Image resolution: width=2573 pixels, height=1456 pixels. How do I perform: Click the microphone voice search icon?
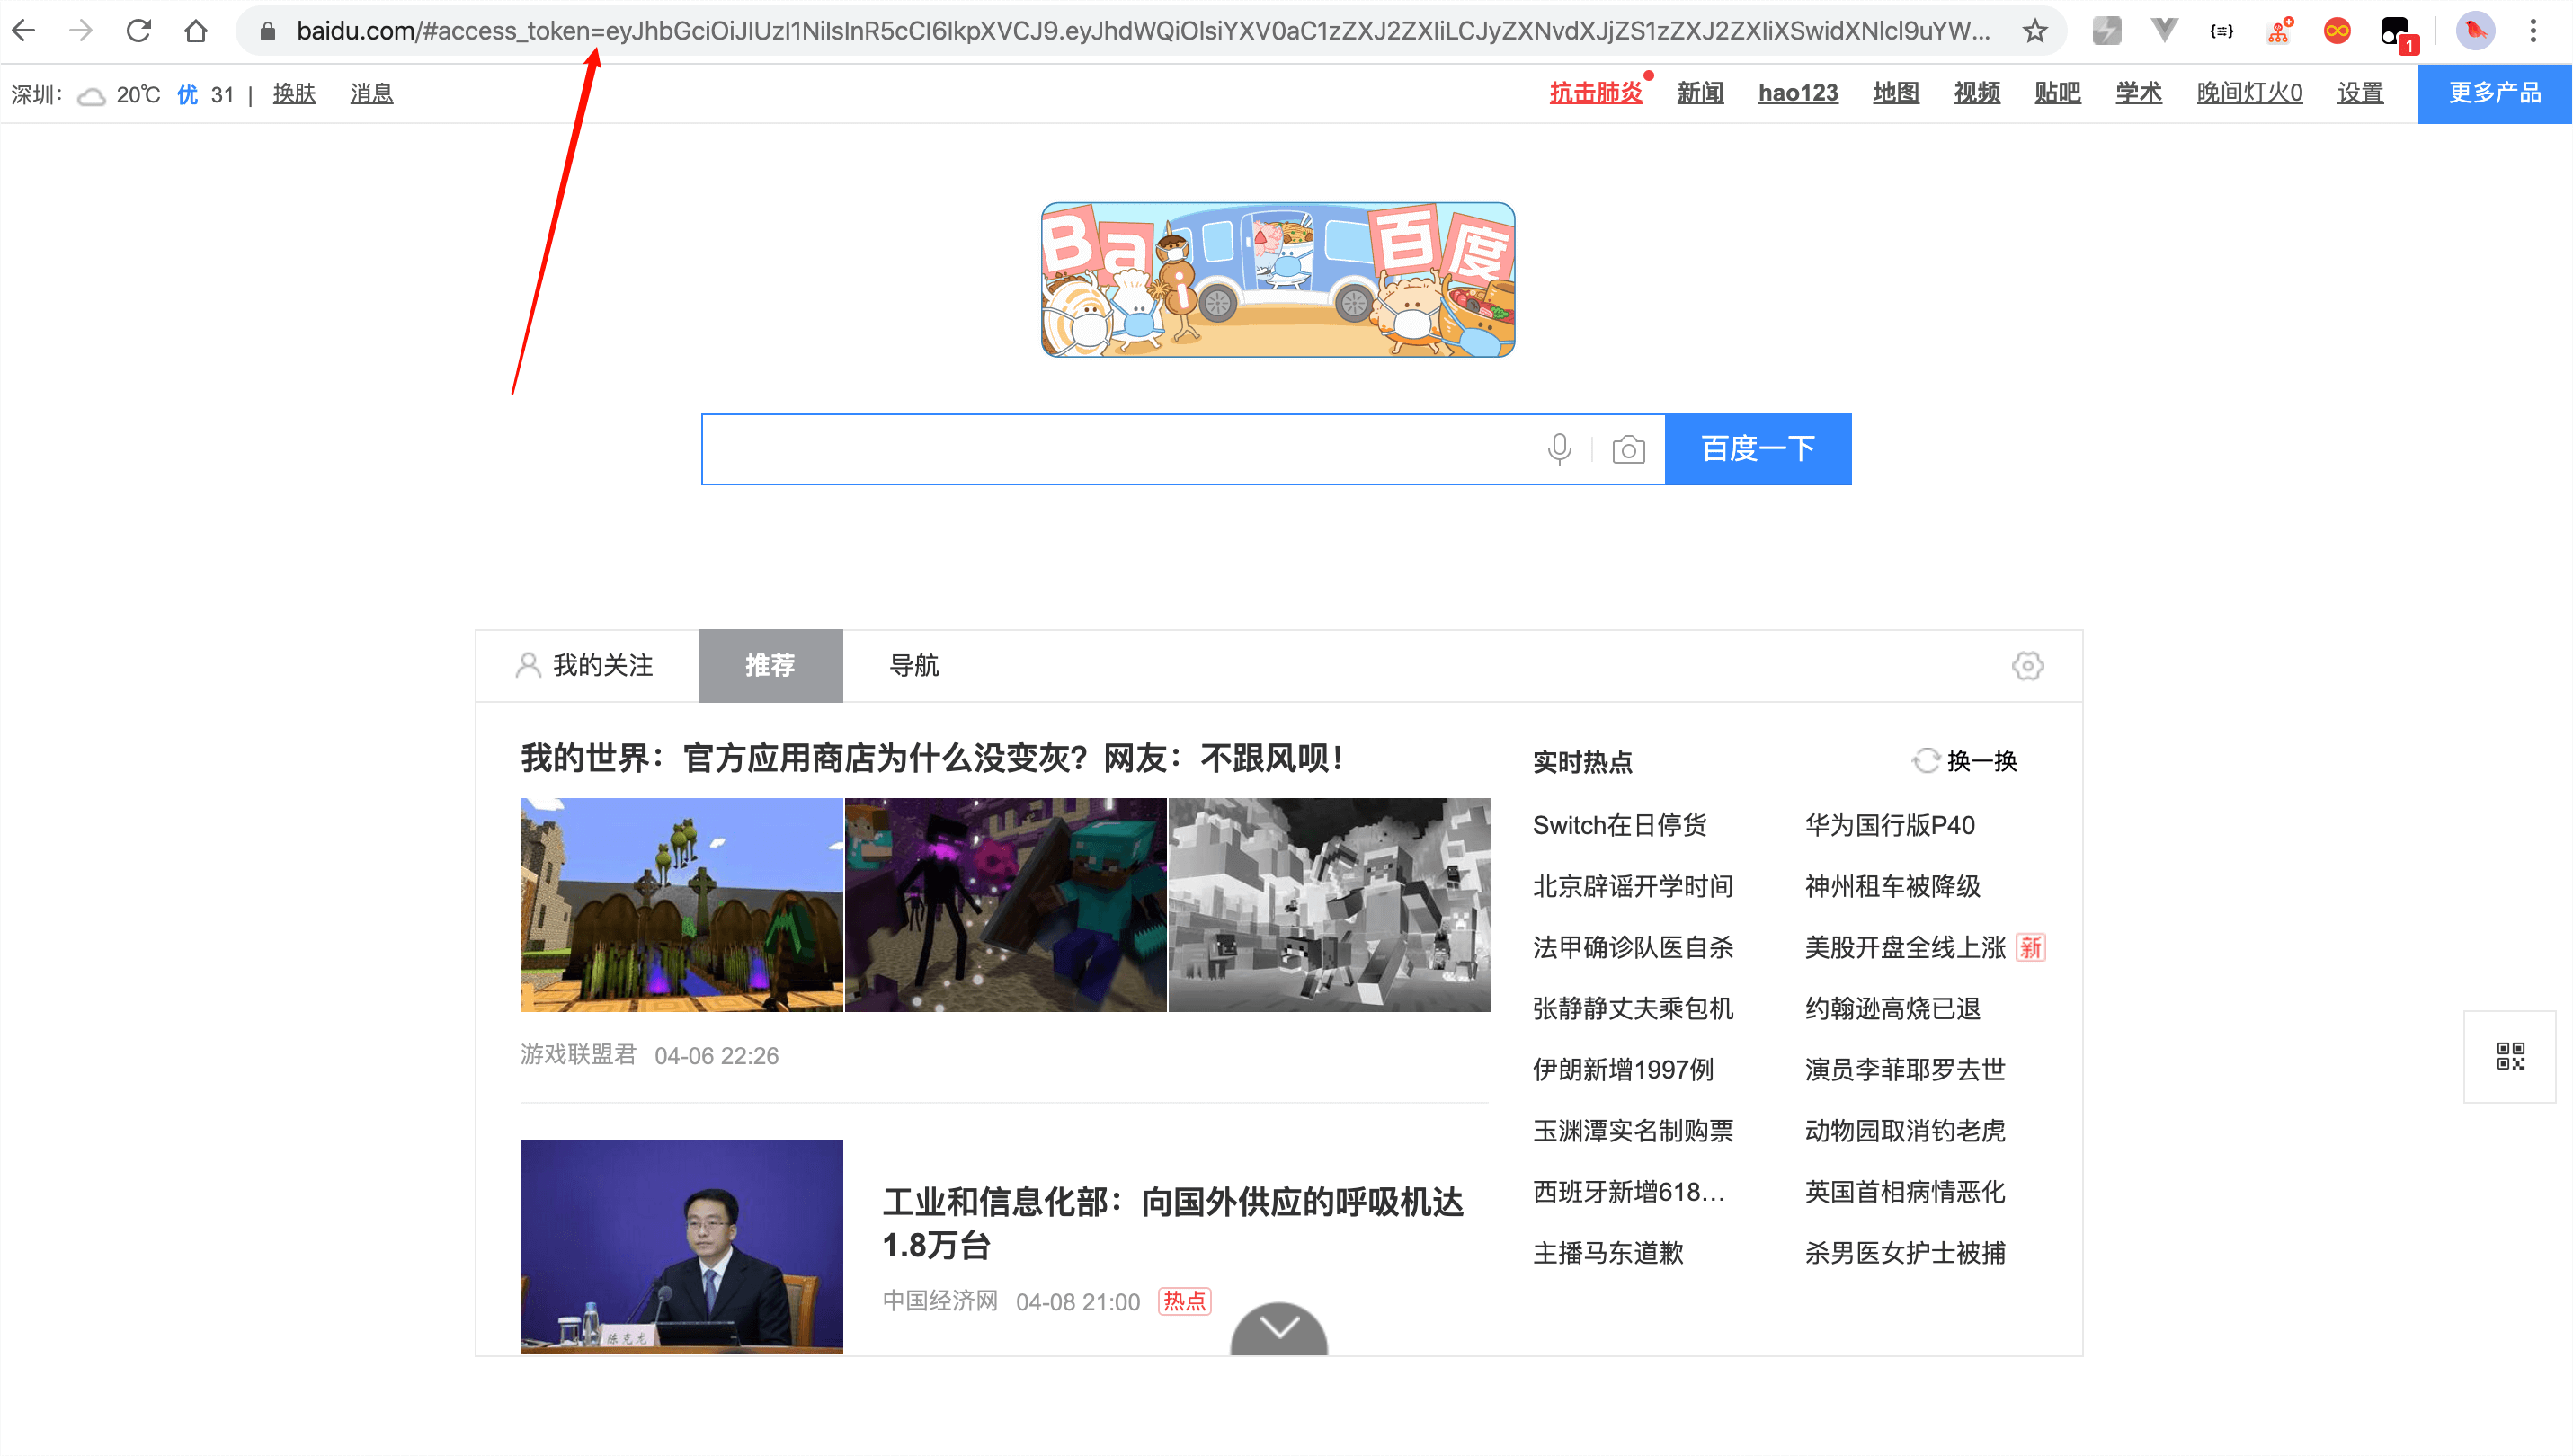[x=1558, y=449]
